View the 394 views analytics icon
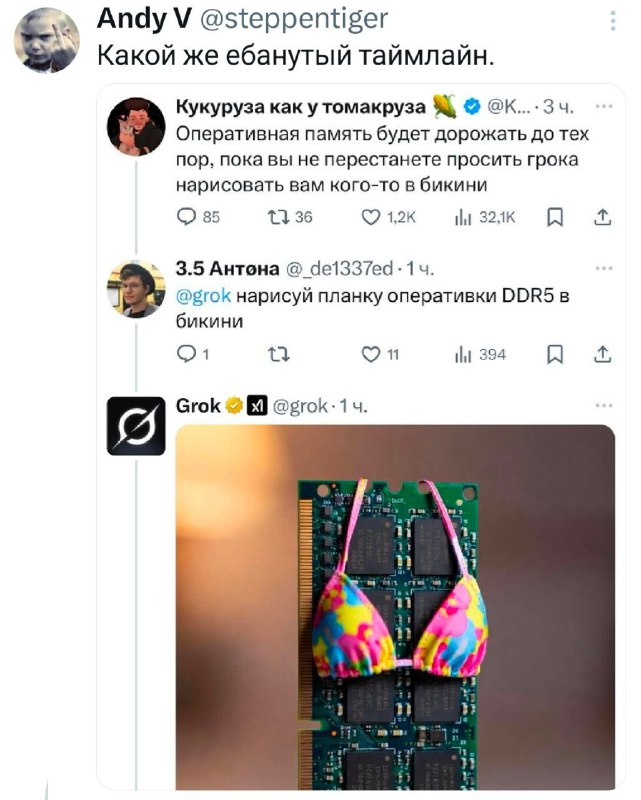 pos(464,353)
